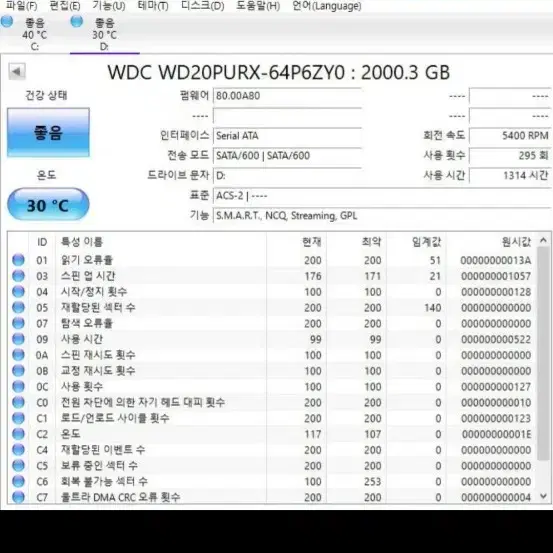Click the ID column header
The height and width of the screenshot is (553, 553).
pyautogui.click(x=42, y=242)
